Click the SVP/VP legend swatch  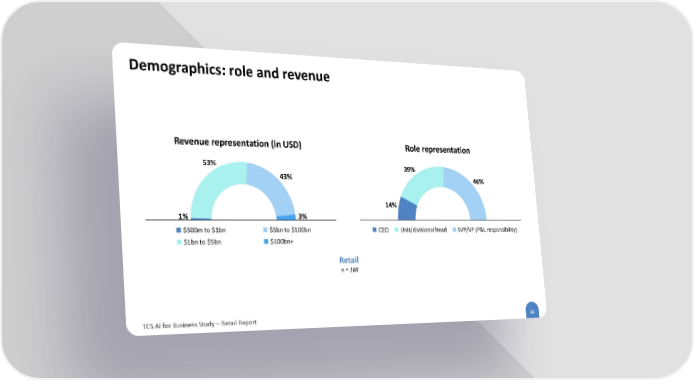click(x=454, y=230)
